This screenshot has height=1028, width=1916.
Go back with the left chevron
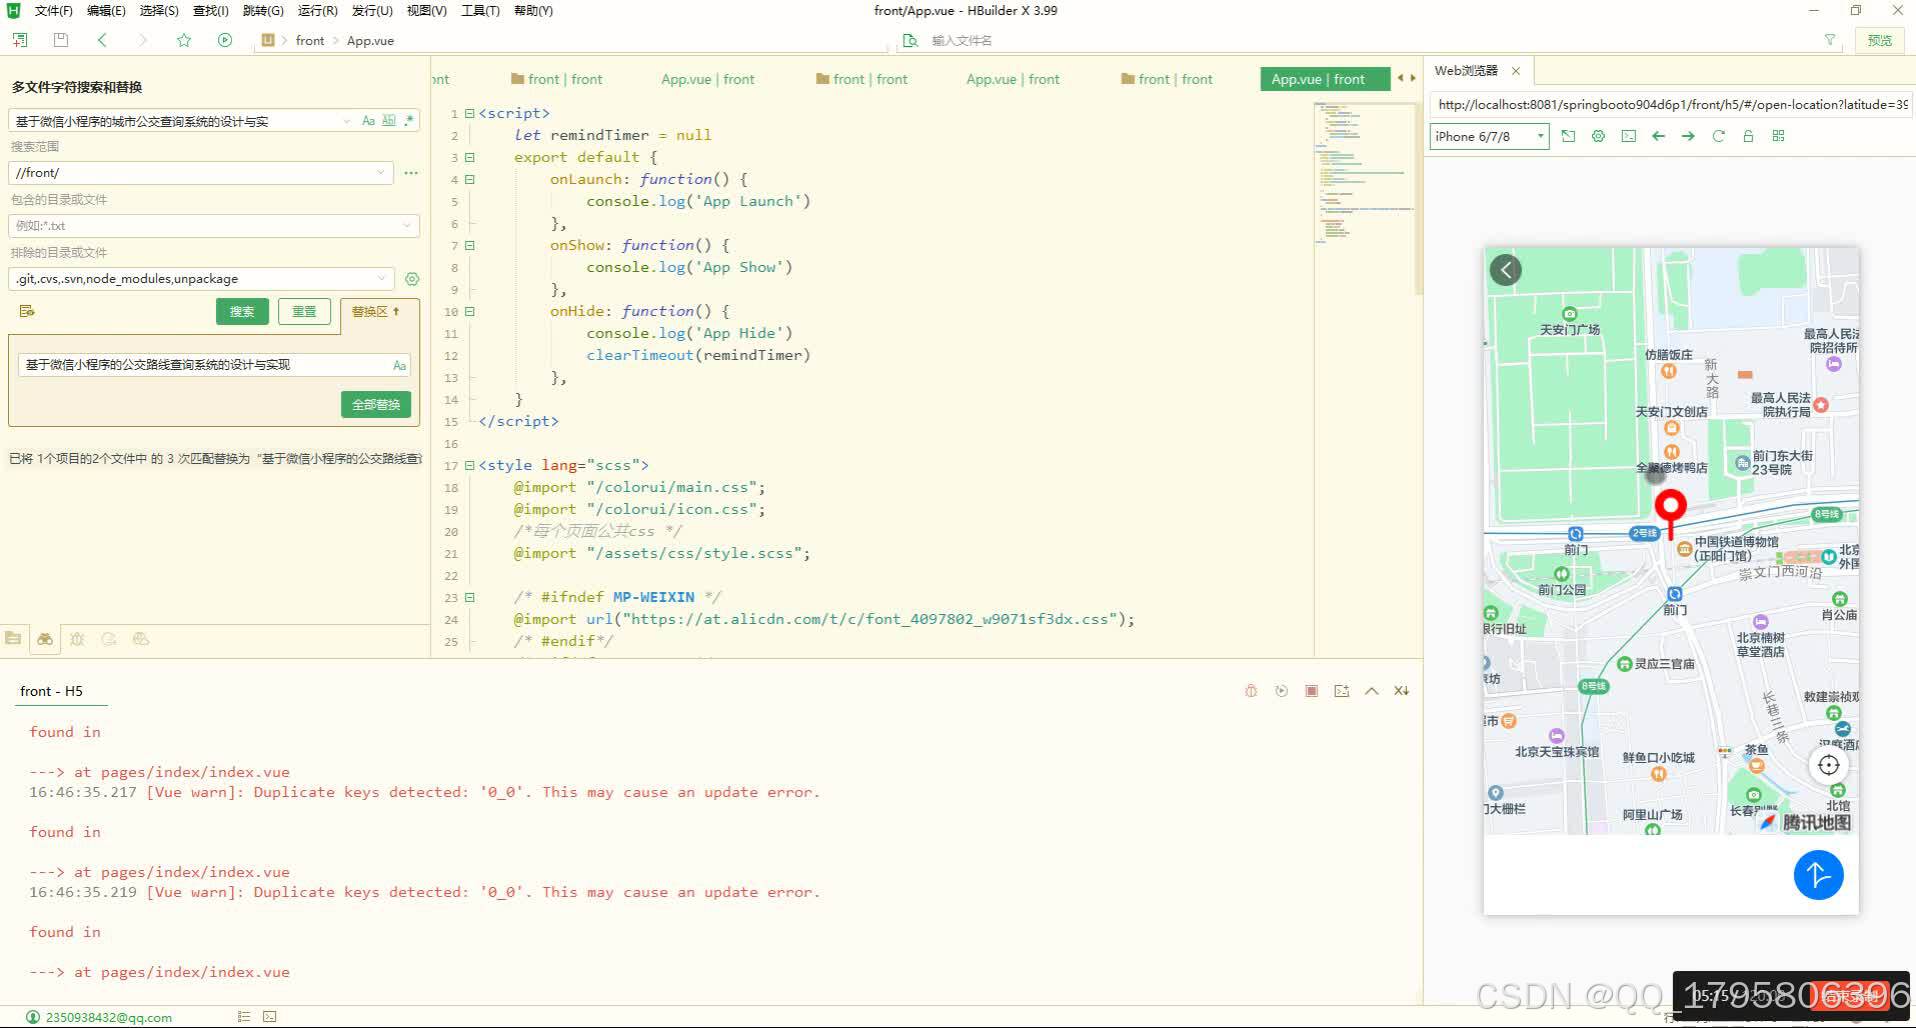point(102,40)
